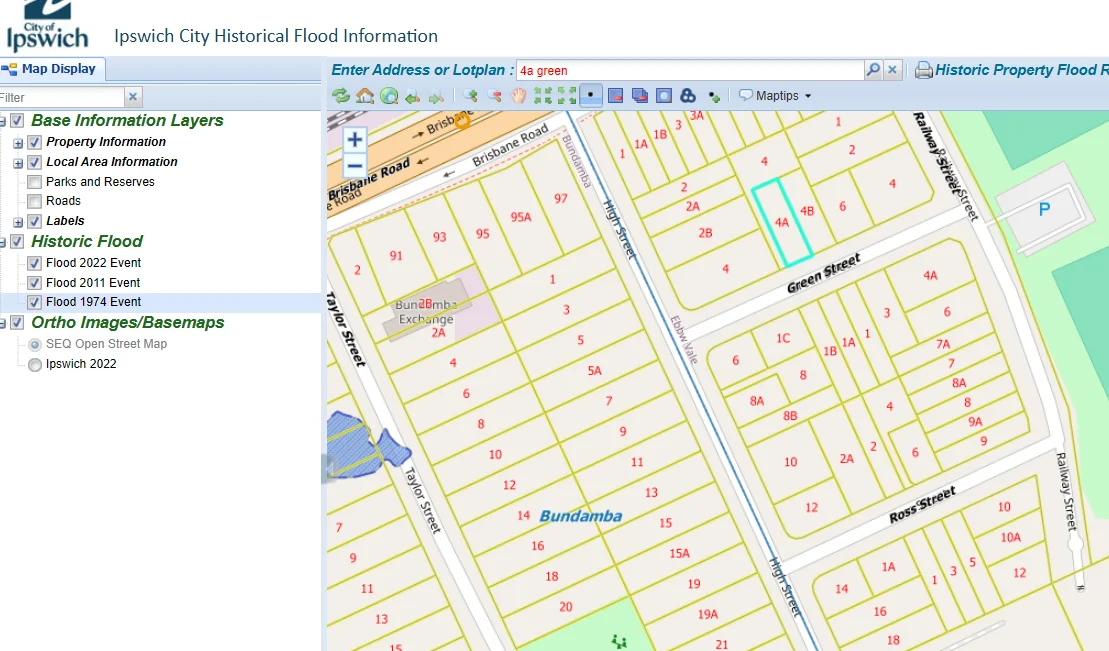Click the search magnifier beside address box

pos(873,70)
